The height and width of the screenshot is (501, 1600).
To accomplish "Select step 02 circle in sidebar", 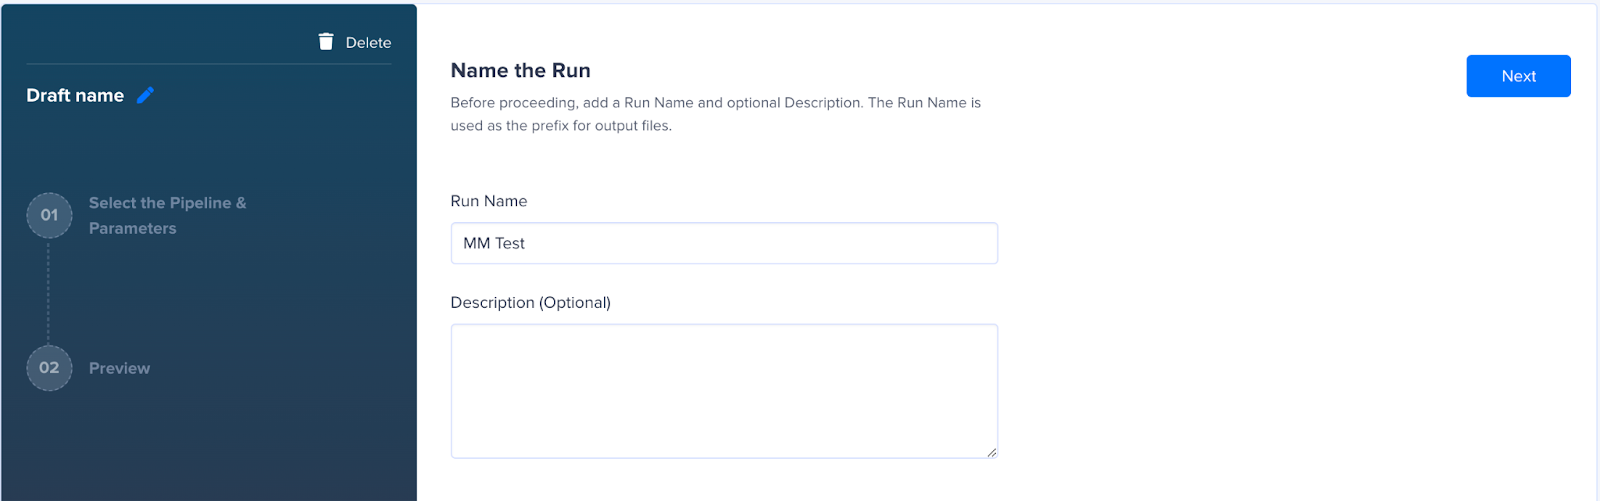I will pyautogui.click(x=49, y=368).
